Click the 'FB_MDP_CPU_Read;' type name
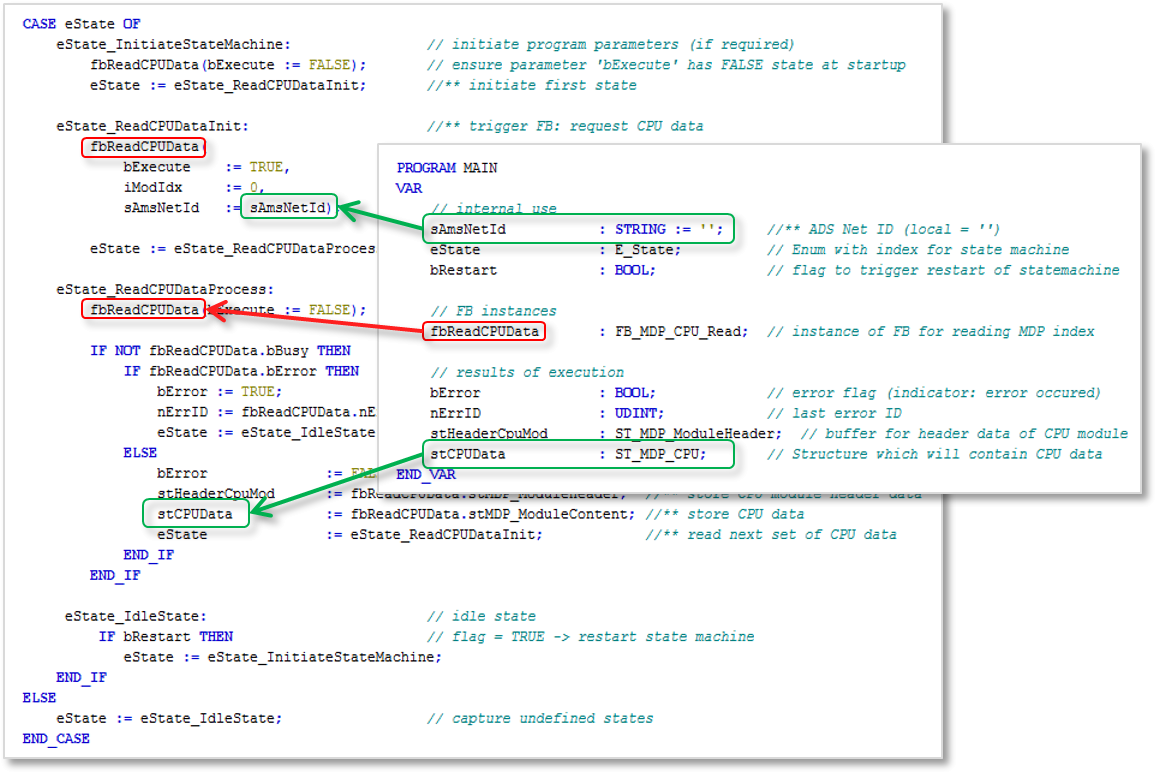This screenshot has height=774, width=1159. click(682, 331)
